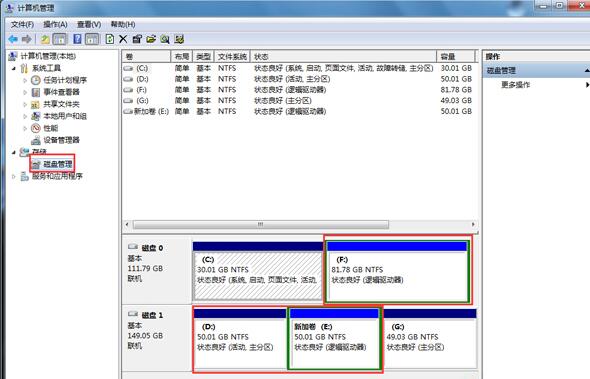Viewport: 590px width, 379px height.
Task: Sort by the 类型 column header
Action: pyautogui.click(x=204, y=56)
